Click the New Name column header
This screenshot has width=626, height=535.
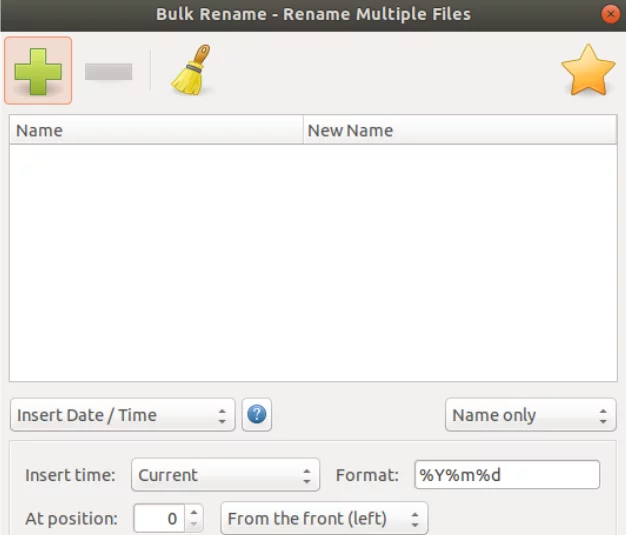pos(459,130)
